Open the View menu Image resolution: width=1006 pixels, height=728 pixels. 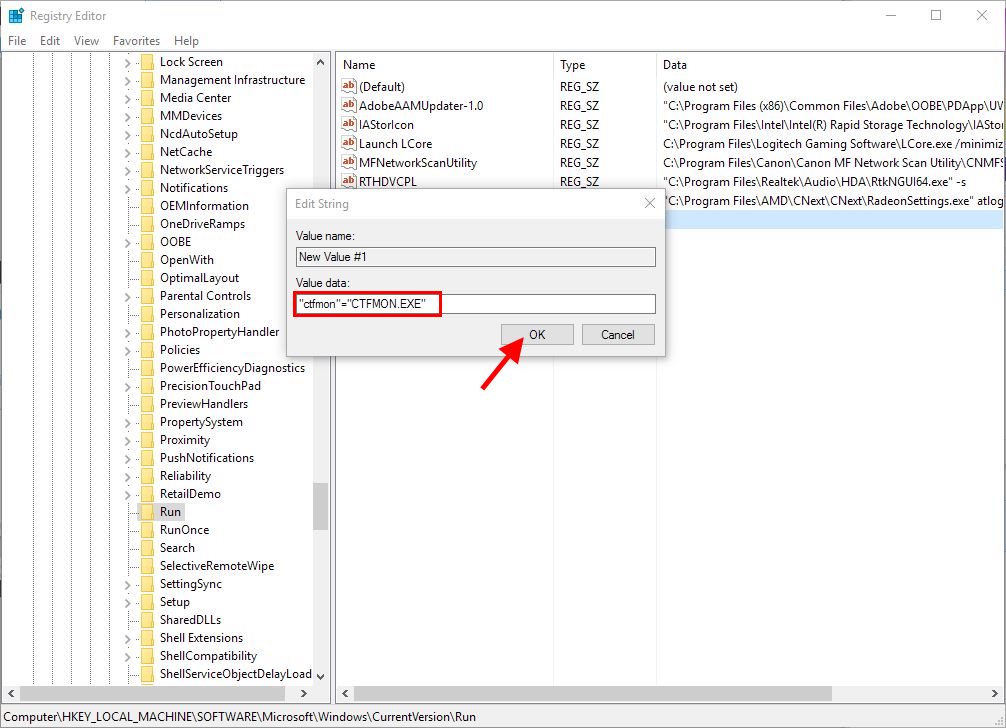tap(85, 41)
